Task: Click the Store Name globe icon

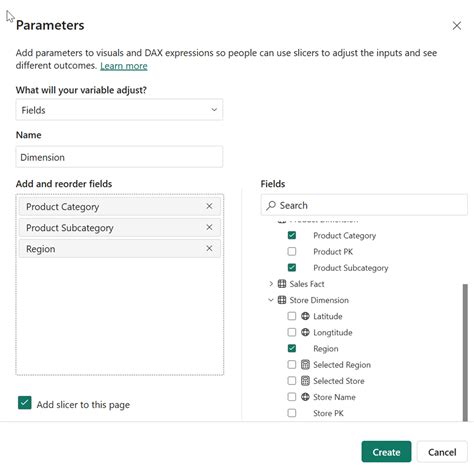Action: pyautogui.click(x=305, y=397)
